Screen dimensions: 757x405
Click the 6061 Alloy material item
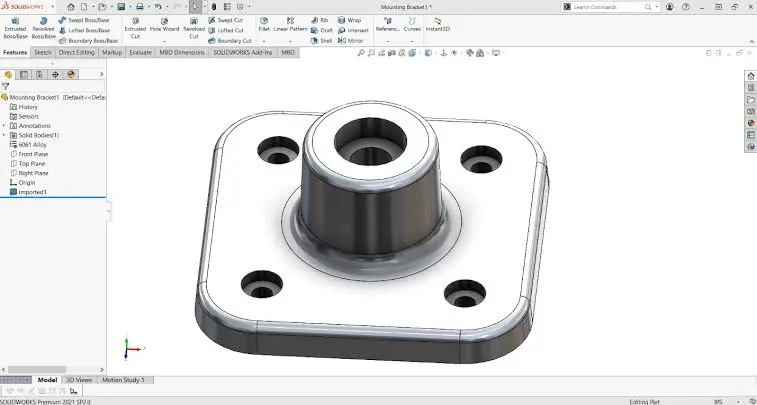[x=33, y=145]
